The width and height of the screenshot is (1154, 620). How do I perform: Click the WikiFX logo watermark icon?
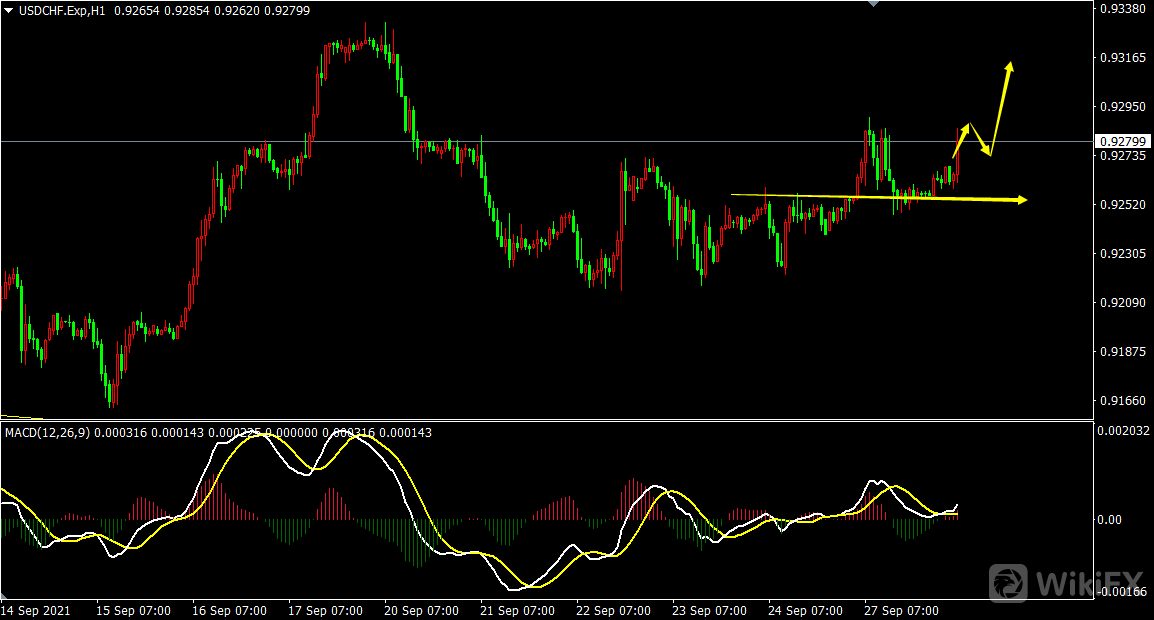coord(1009,582)
